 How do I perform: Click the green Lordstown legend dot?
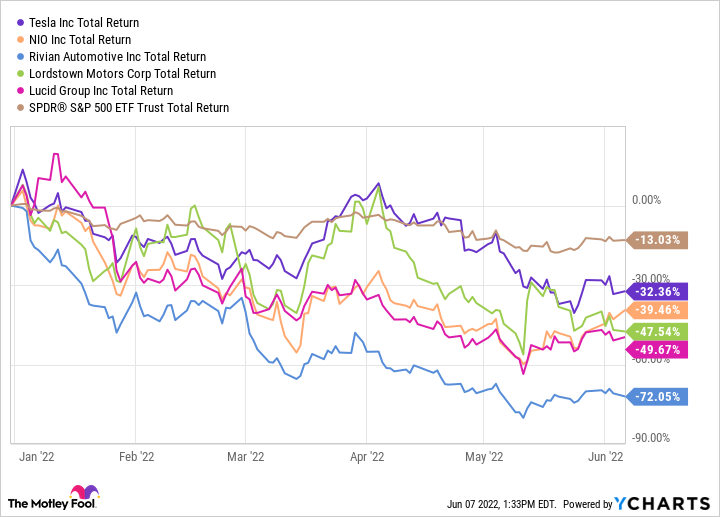tap(20, 73)
